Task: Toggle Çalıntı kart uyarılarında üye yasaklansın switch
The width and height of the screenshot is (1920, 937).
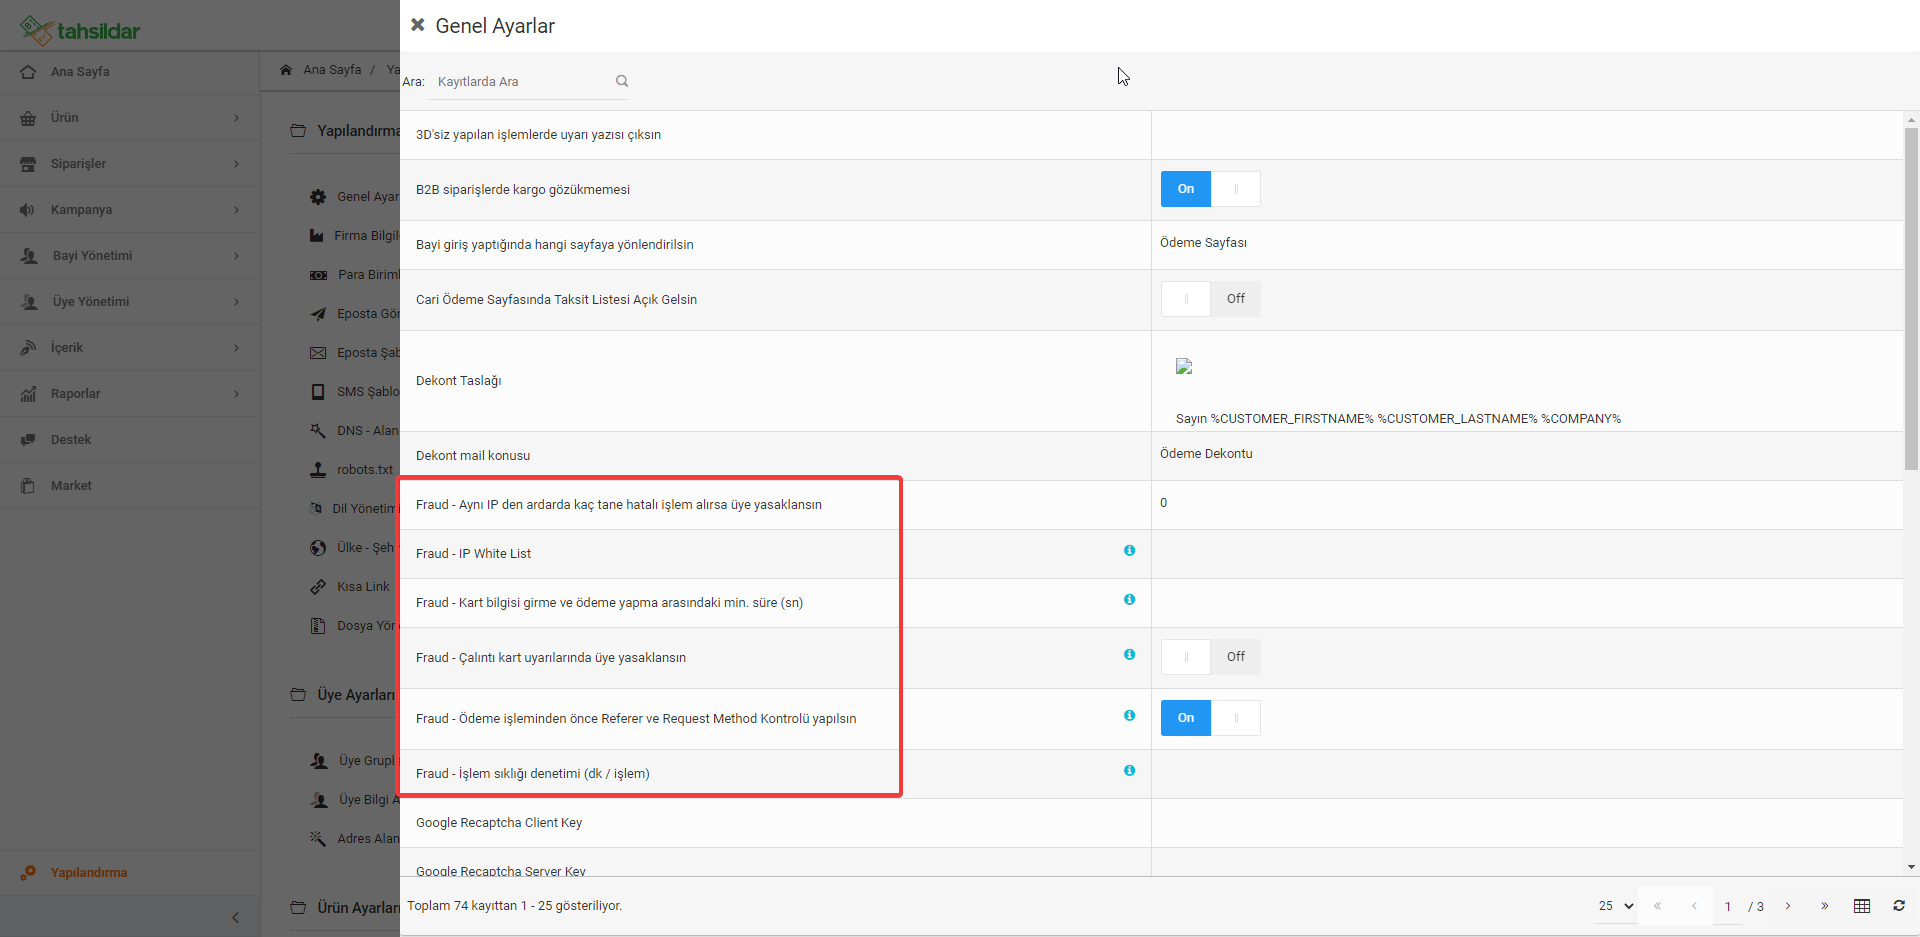Action: pos(1210,657)
